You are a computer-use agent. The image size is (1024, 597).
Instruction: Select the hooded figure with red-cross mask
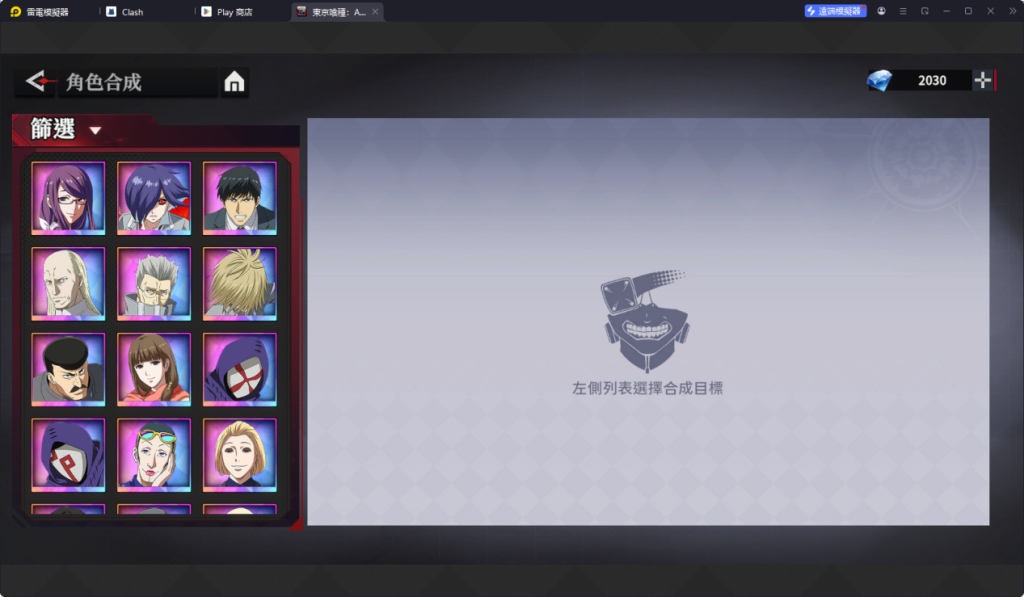tap(240, 369)
